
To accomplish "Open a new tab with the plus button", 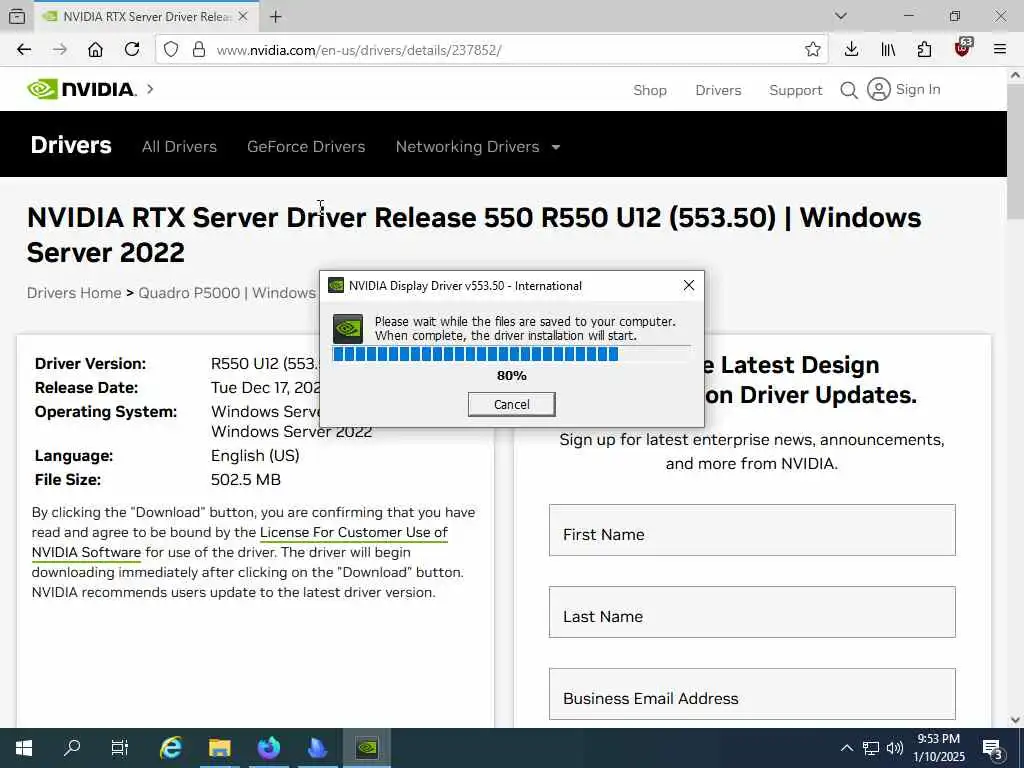I will coord(276,17).
